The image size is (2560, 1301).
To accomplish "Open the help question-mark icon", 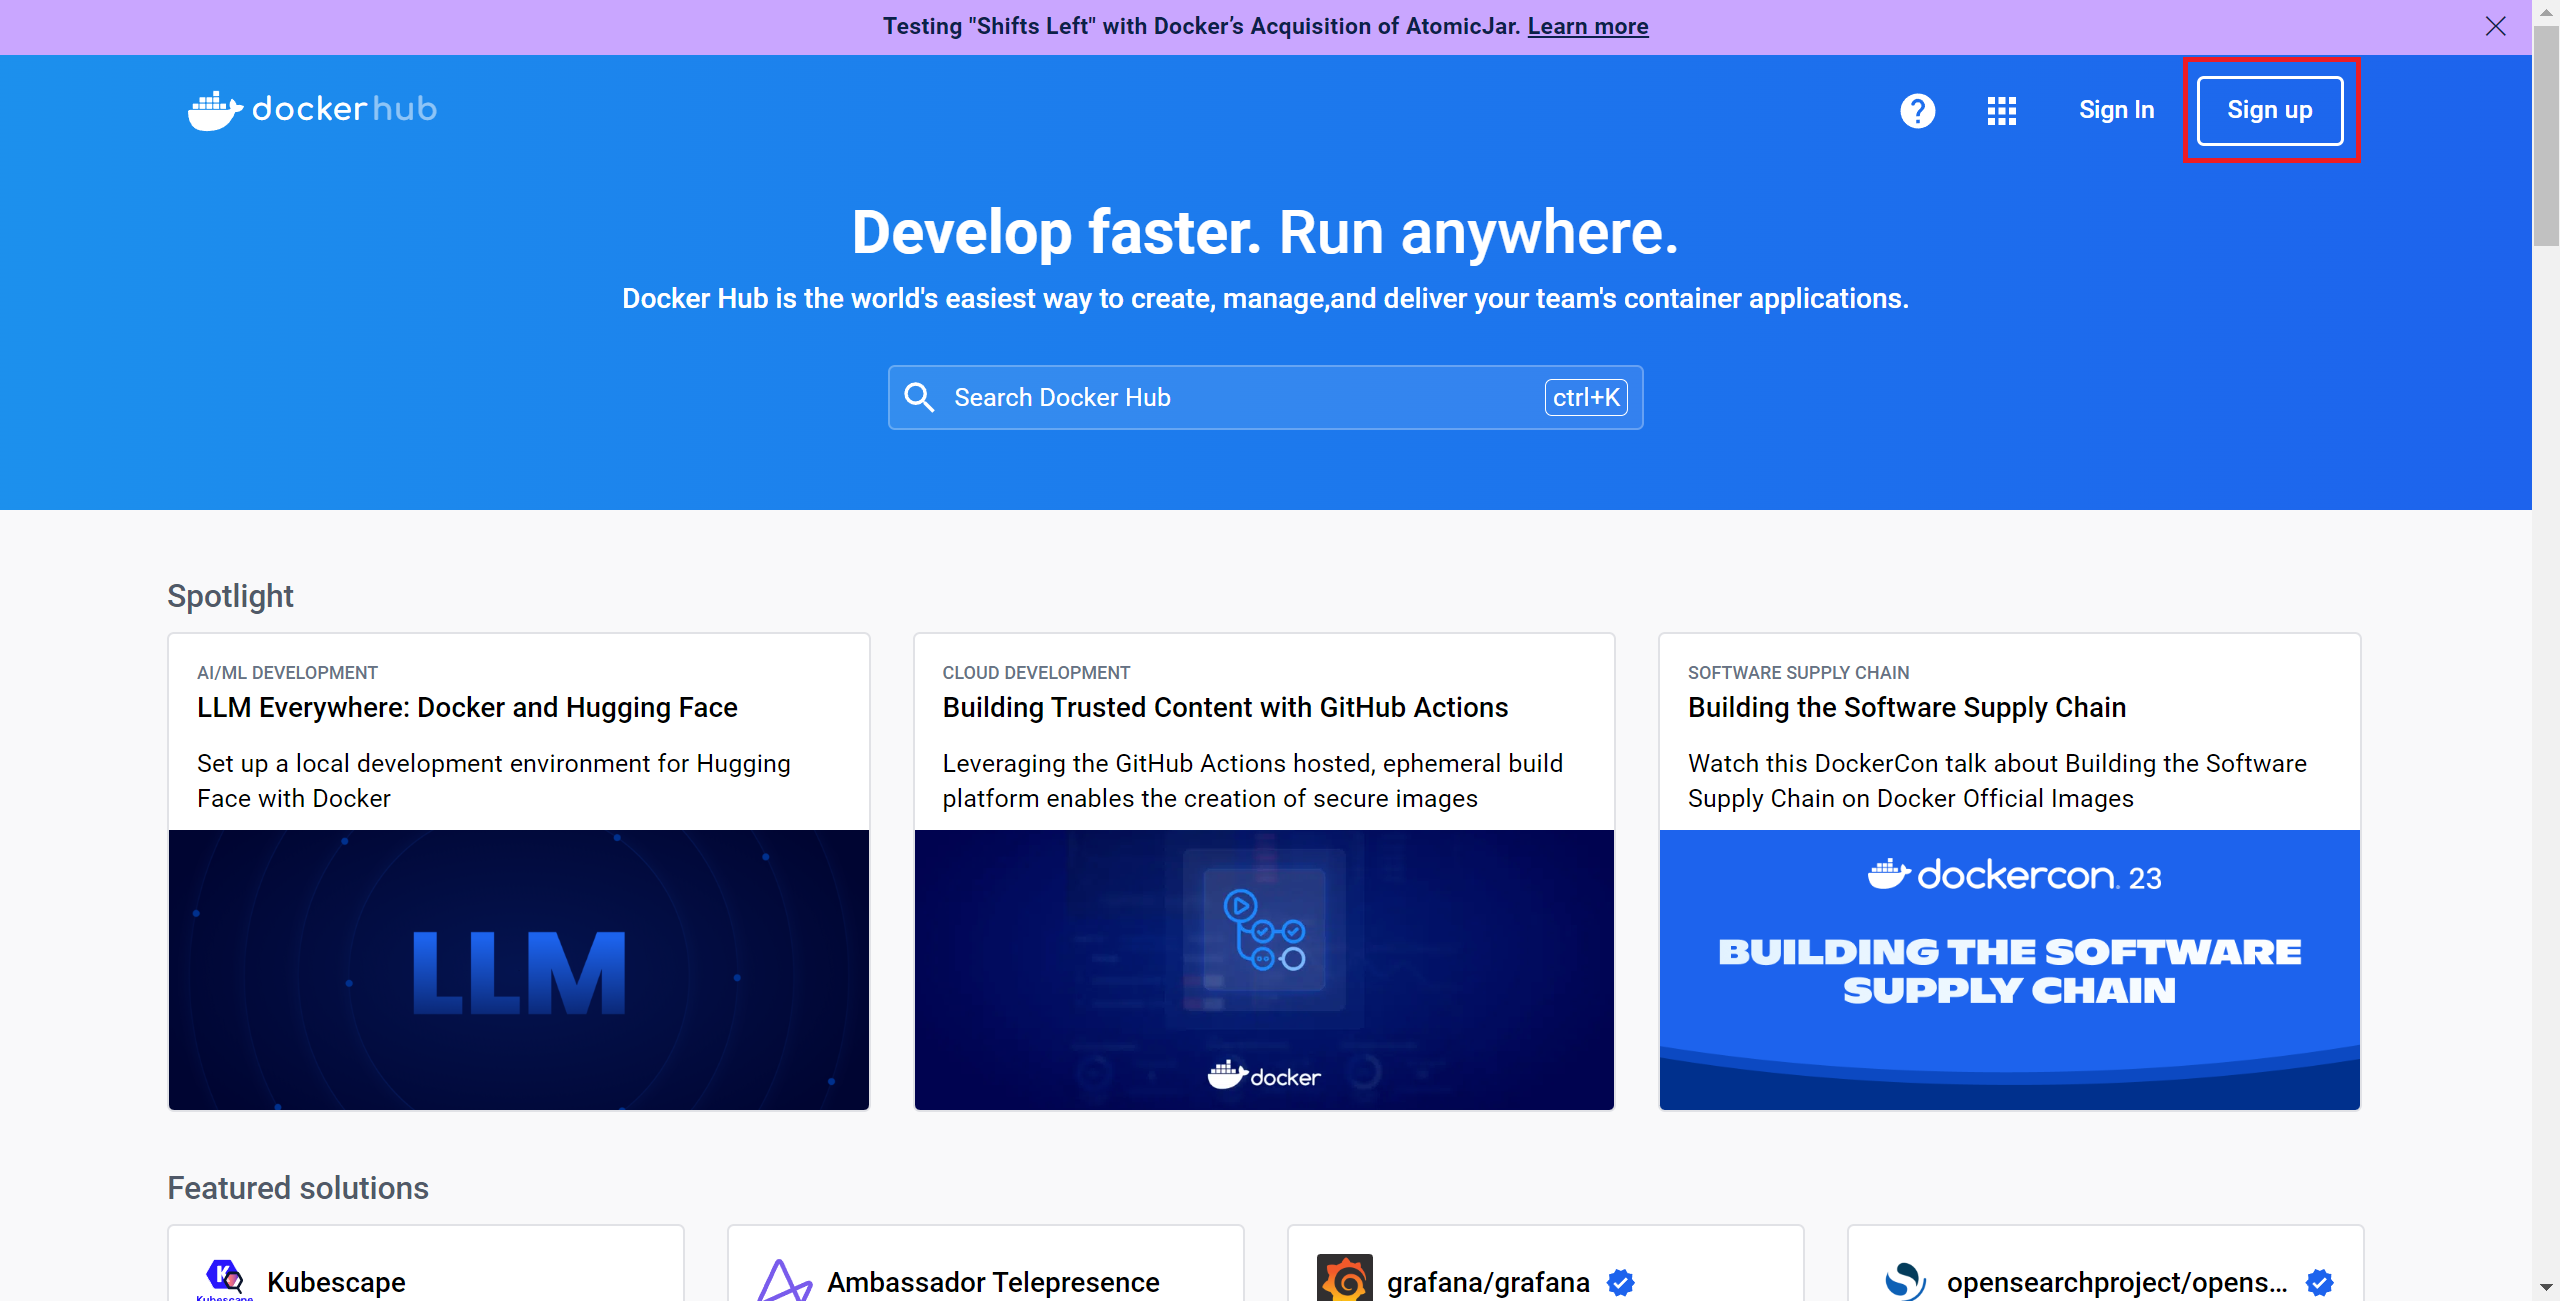I will point(1917,110).
